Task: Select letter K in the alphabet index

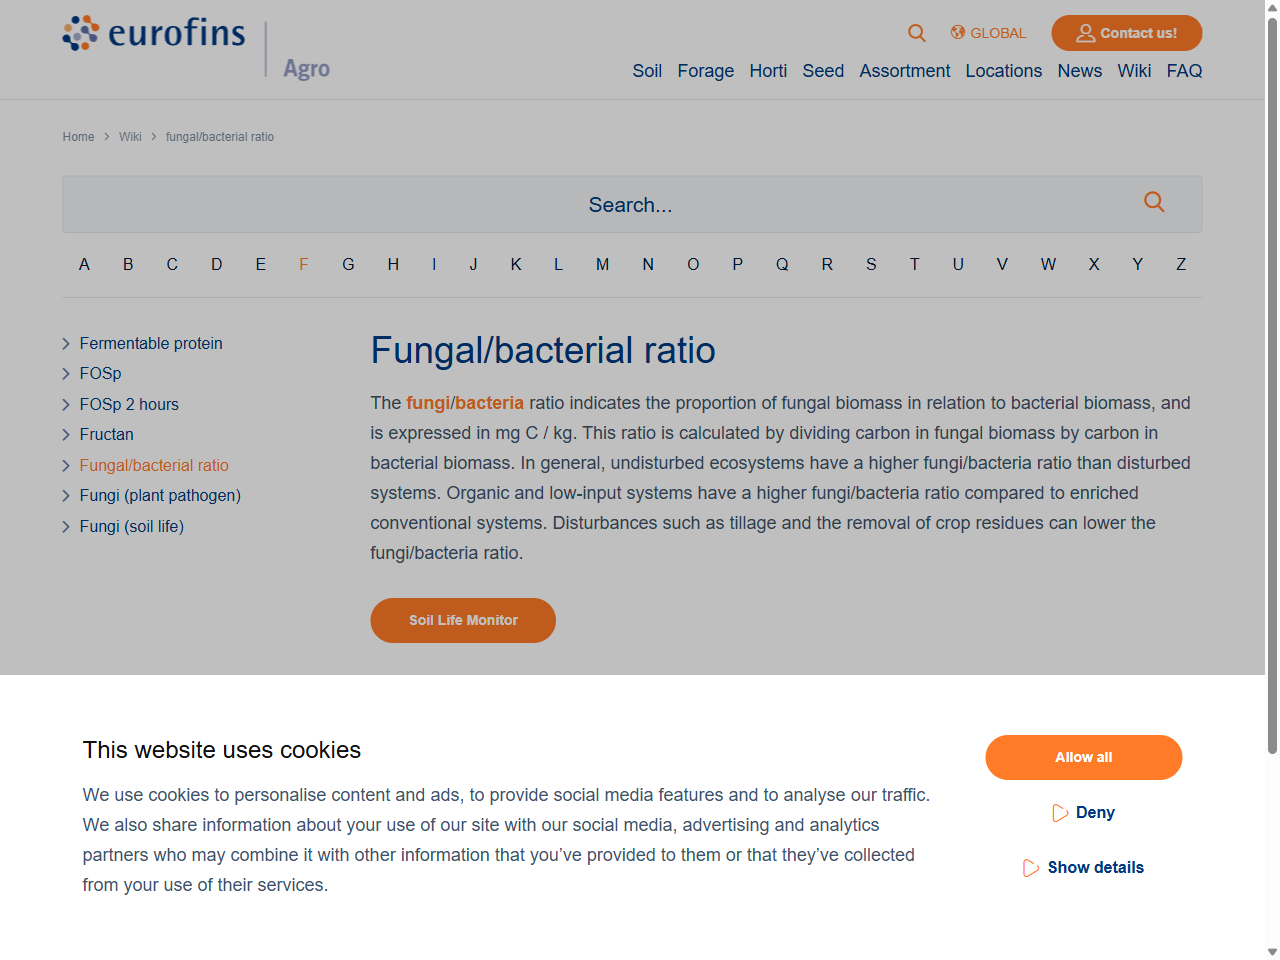Action: (516, 265)
